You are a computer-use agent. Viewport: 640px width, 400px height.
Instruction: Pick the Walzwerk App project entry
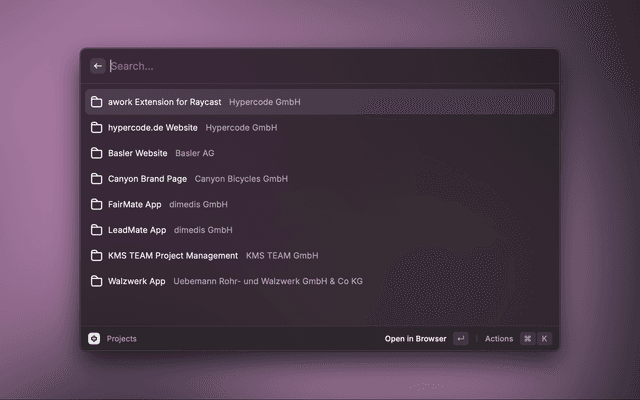[137, 281]
